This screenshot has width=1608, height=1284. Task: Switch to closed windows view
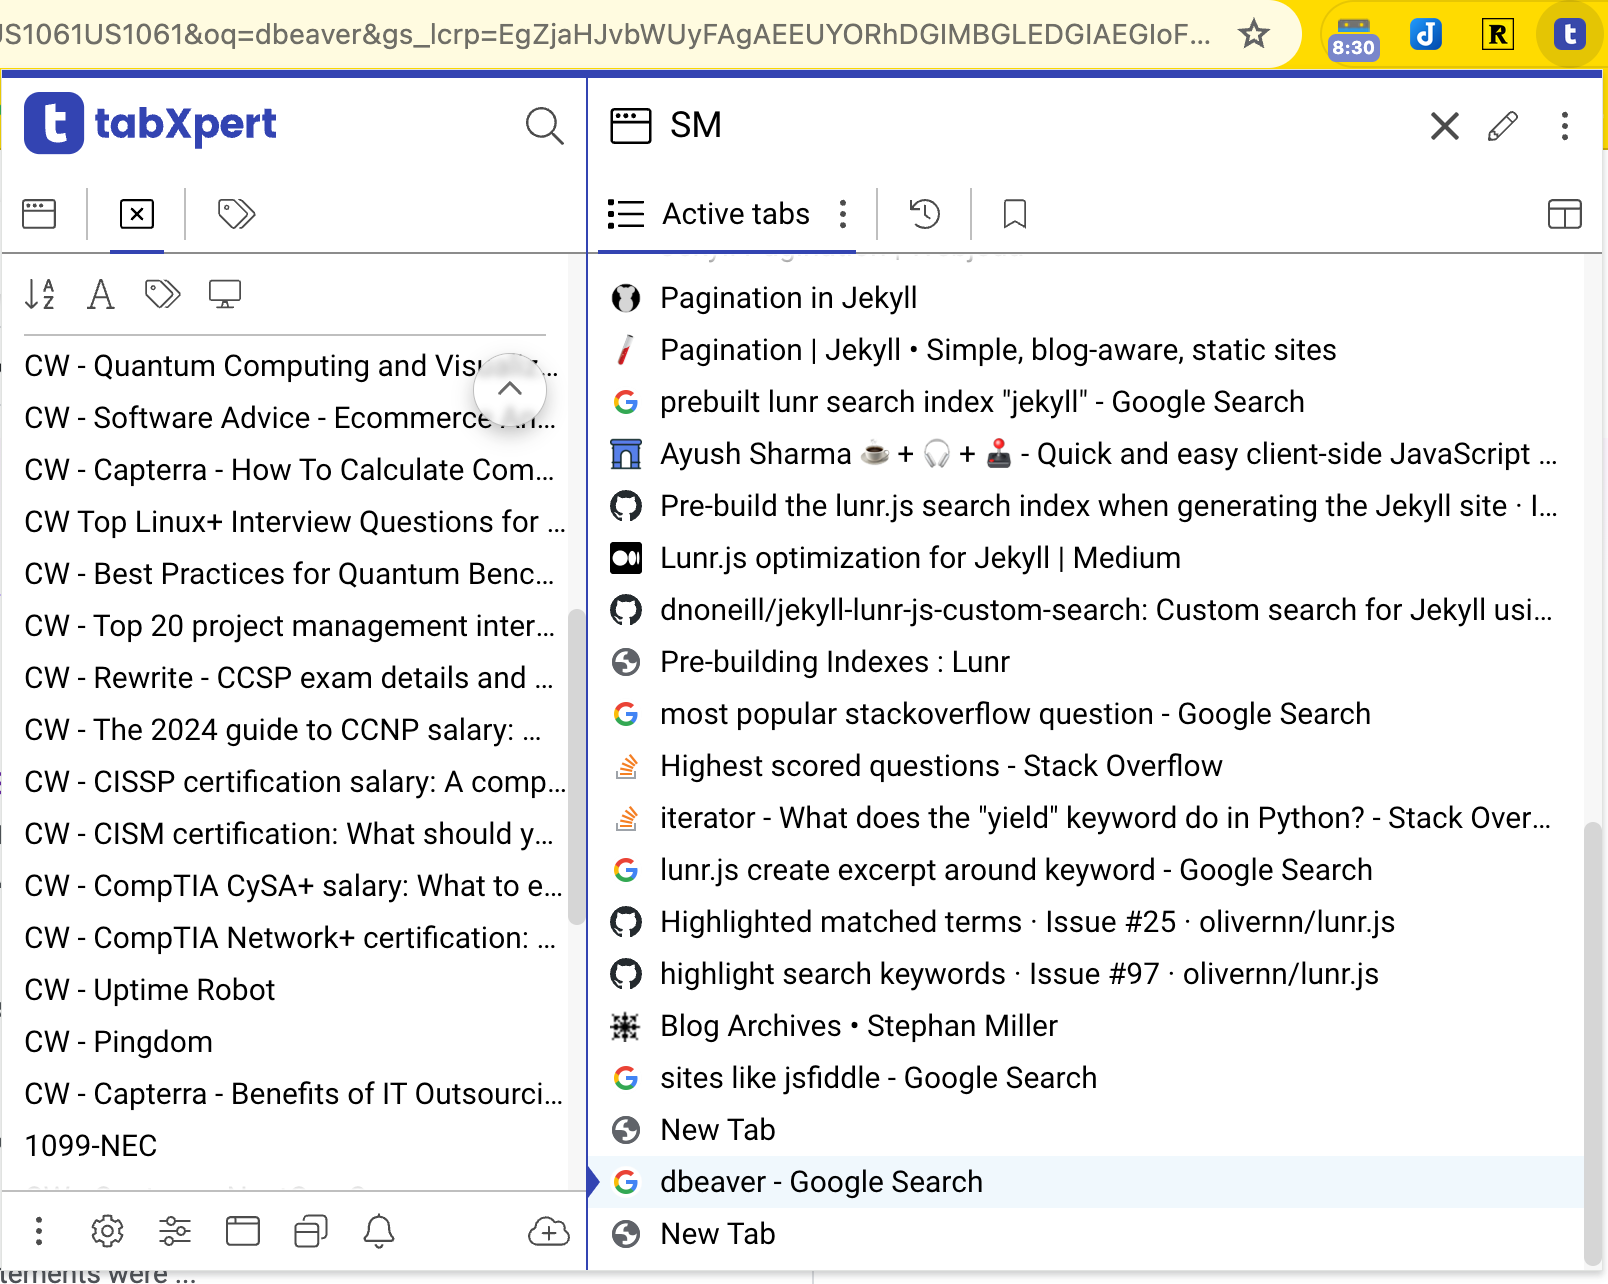click(x=137, y=214)
